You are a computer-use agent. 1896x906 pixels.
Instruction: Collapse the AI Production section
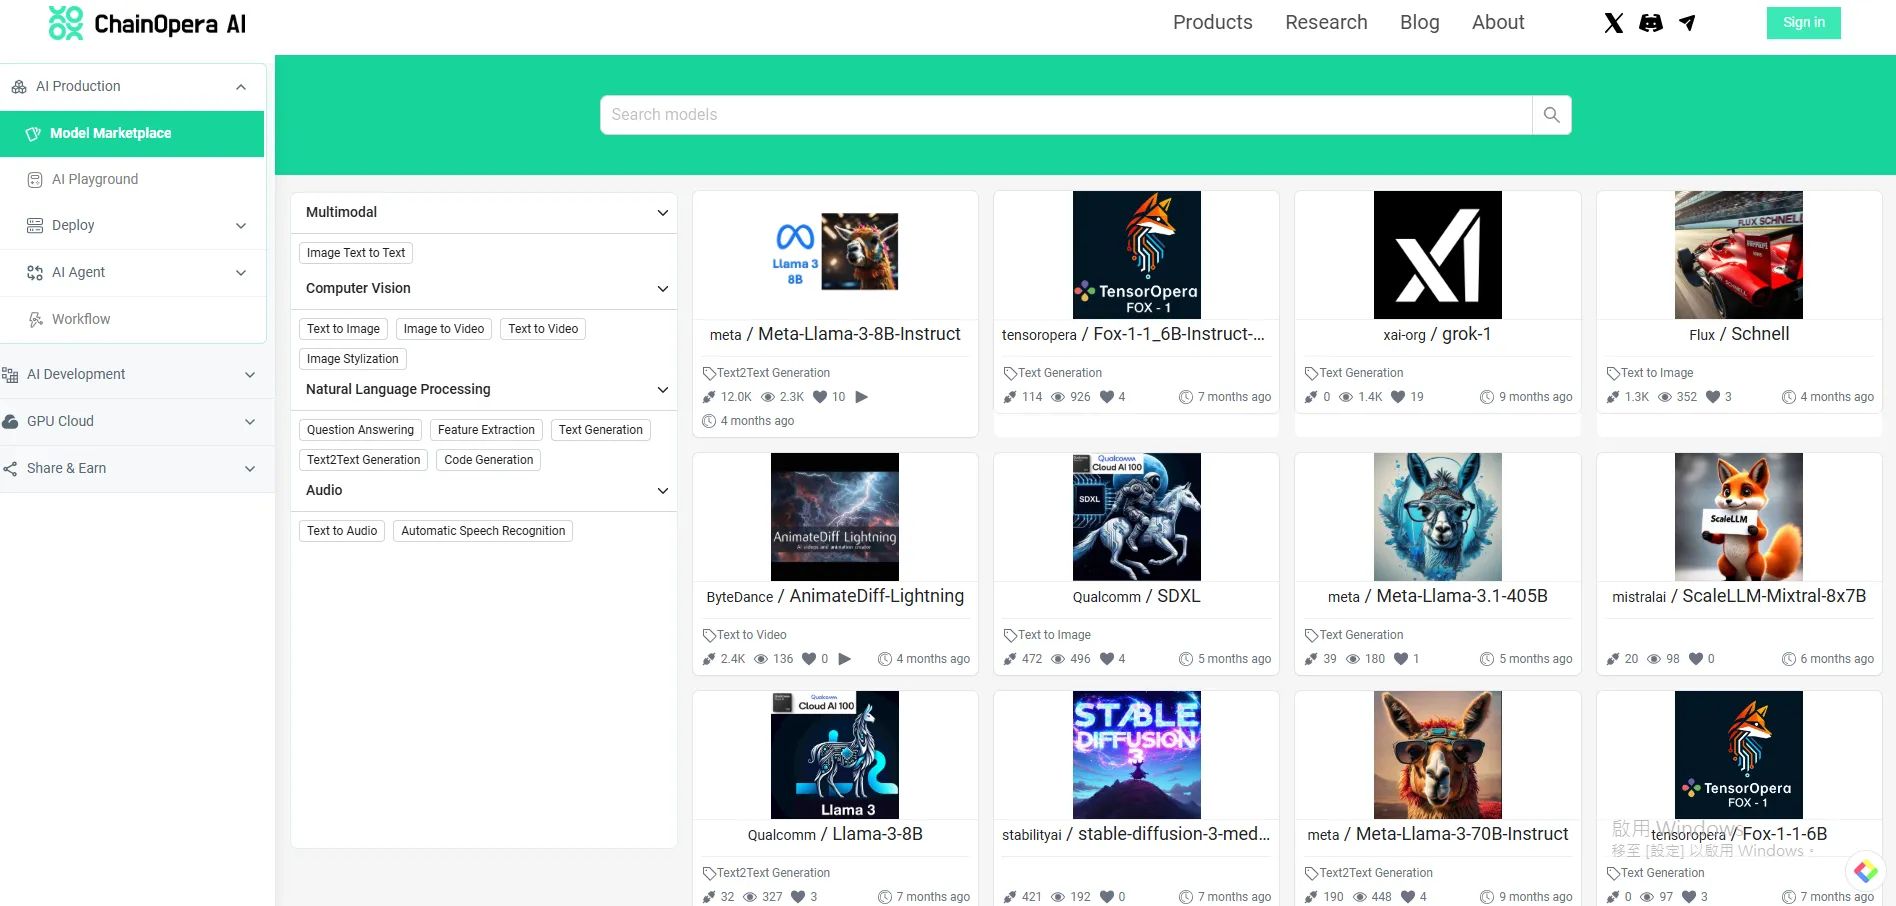coord(241,87)
